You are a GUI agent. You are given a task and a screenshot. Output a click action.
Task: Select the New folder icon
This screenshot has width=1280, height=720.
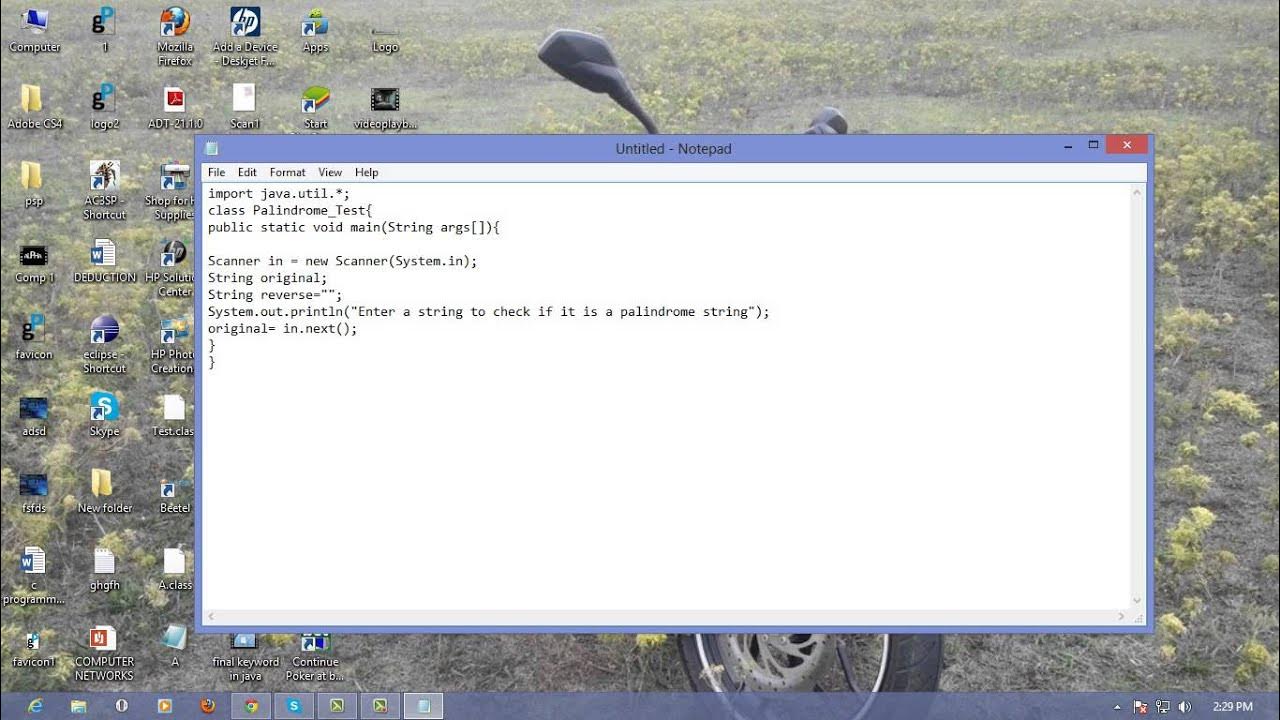104,491
